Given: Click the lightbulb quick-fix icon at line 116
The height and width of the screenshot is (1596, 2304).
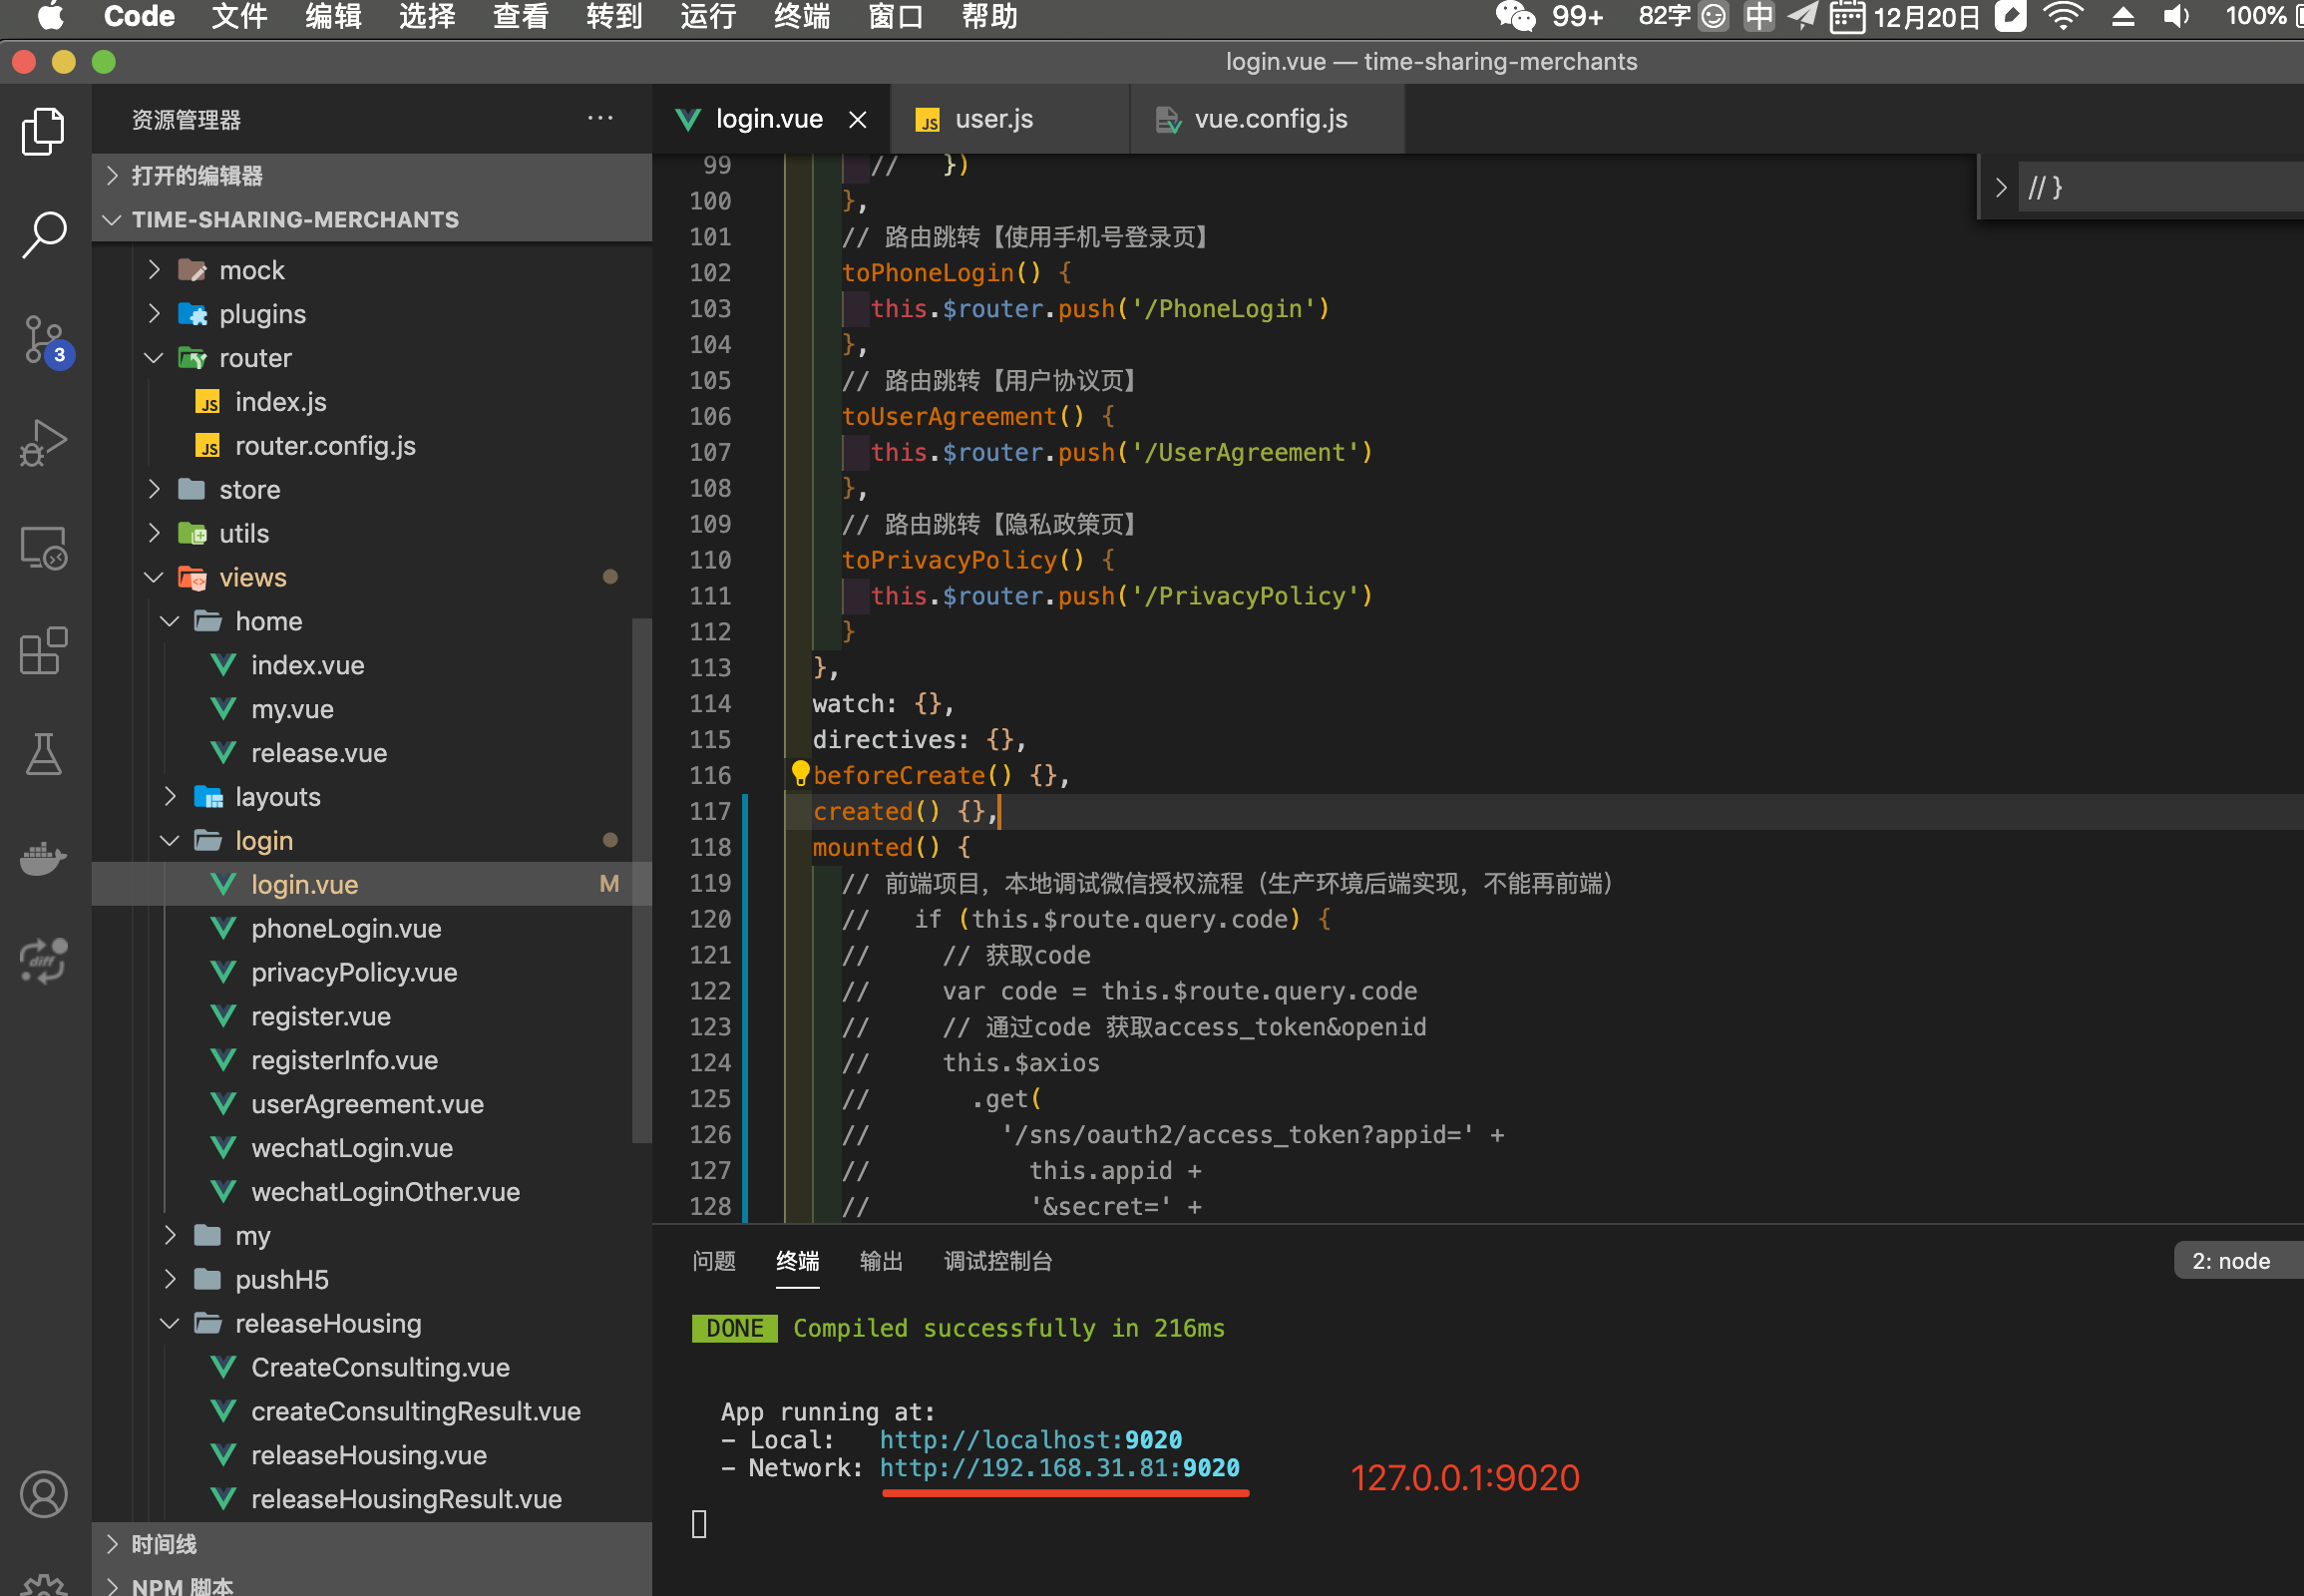Looking at the screenshot, I should (800, 772).
